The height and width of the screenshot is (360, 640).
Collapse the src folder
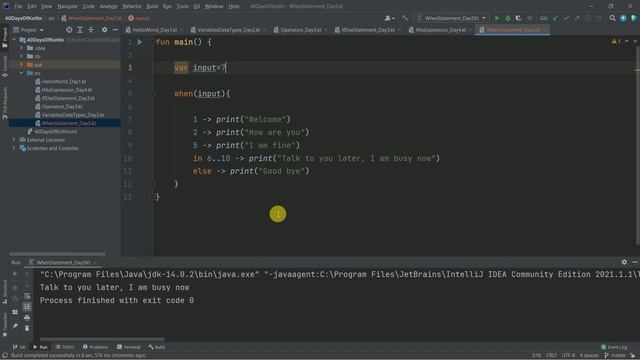(22, 73)
